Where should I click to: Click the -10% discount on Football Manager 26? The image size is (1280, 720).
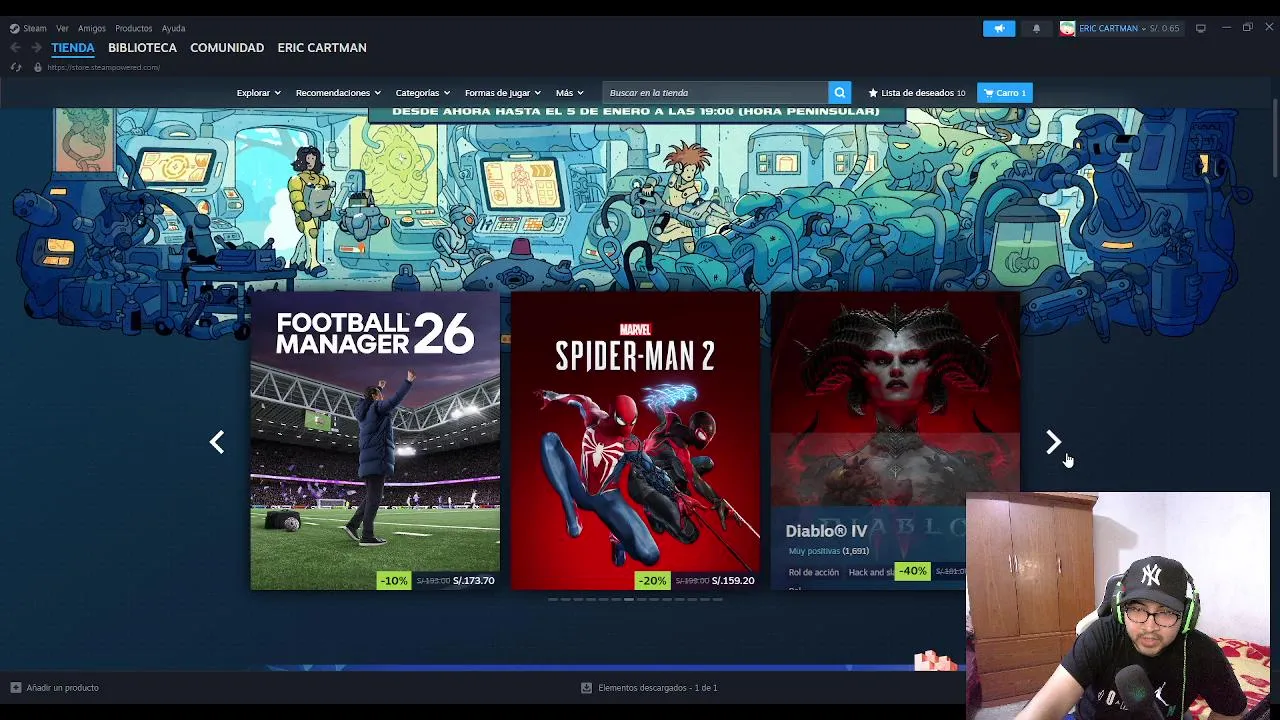[x=394, y=580]
